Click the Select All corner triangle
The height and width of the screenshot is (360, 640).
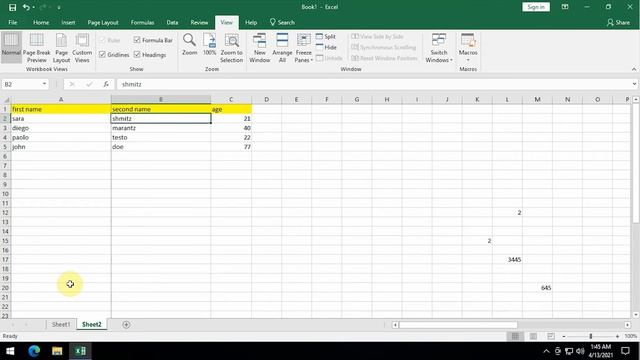(6, 100)
